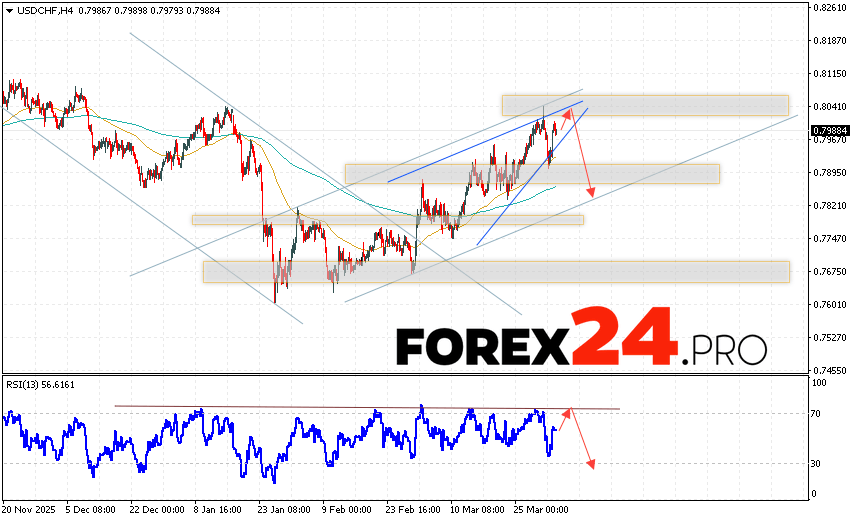Click the 0.82610 price axis label
This screenshot has width=854, height=521.
tap(829, 8)
